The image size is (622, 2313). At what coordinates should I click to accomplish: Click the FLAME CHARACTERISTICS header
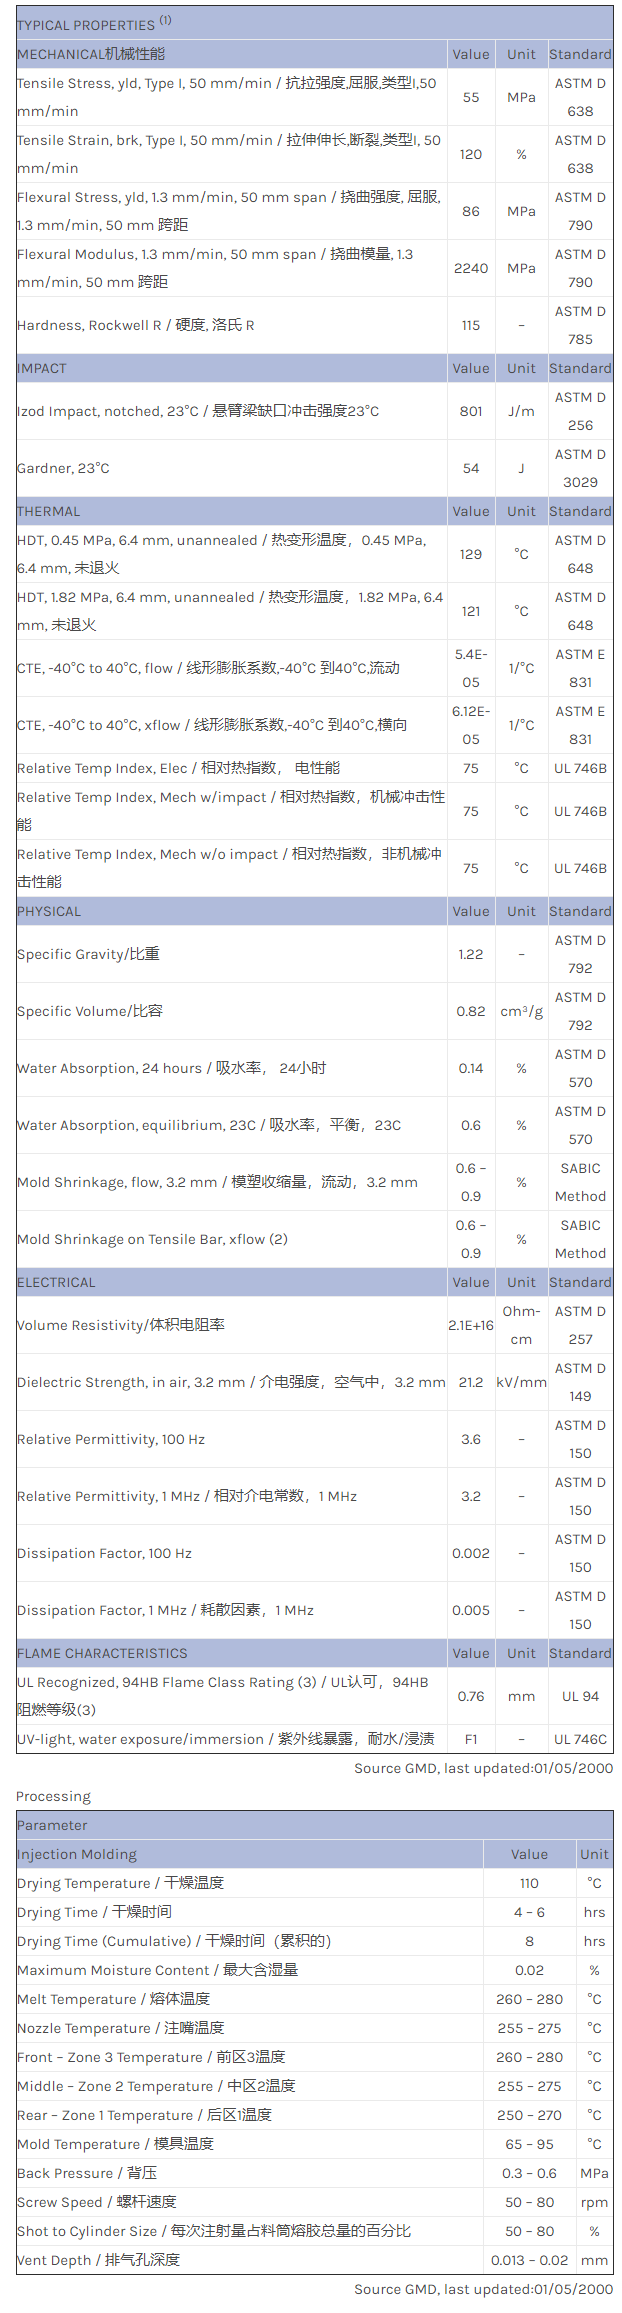pyautogui.click(x=102, y=1653)
